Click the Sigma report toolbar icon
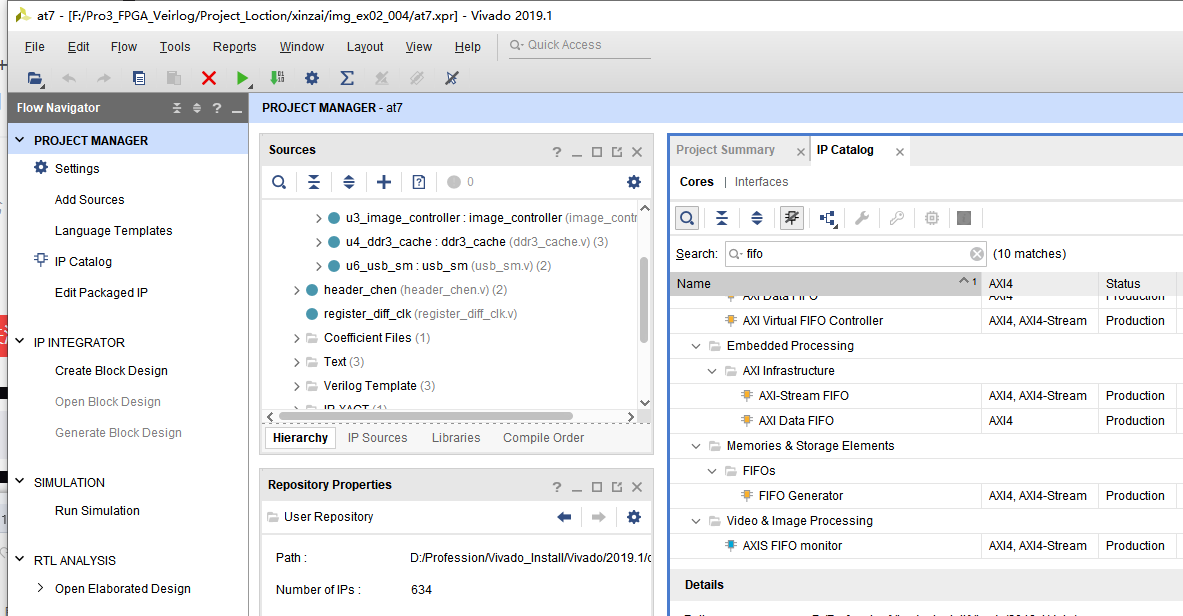Viewport: 1183px width, 616px height. tap(347, 78)
